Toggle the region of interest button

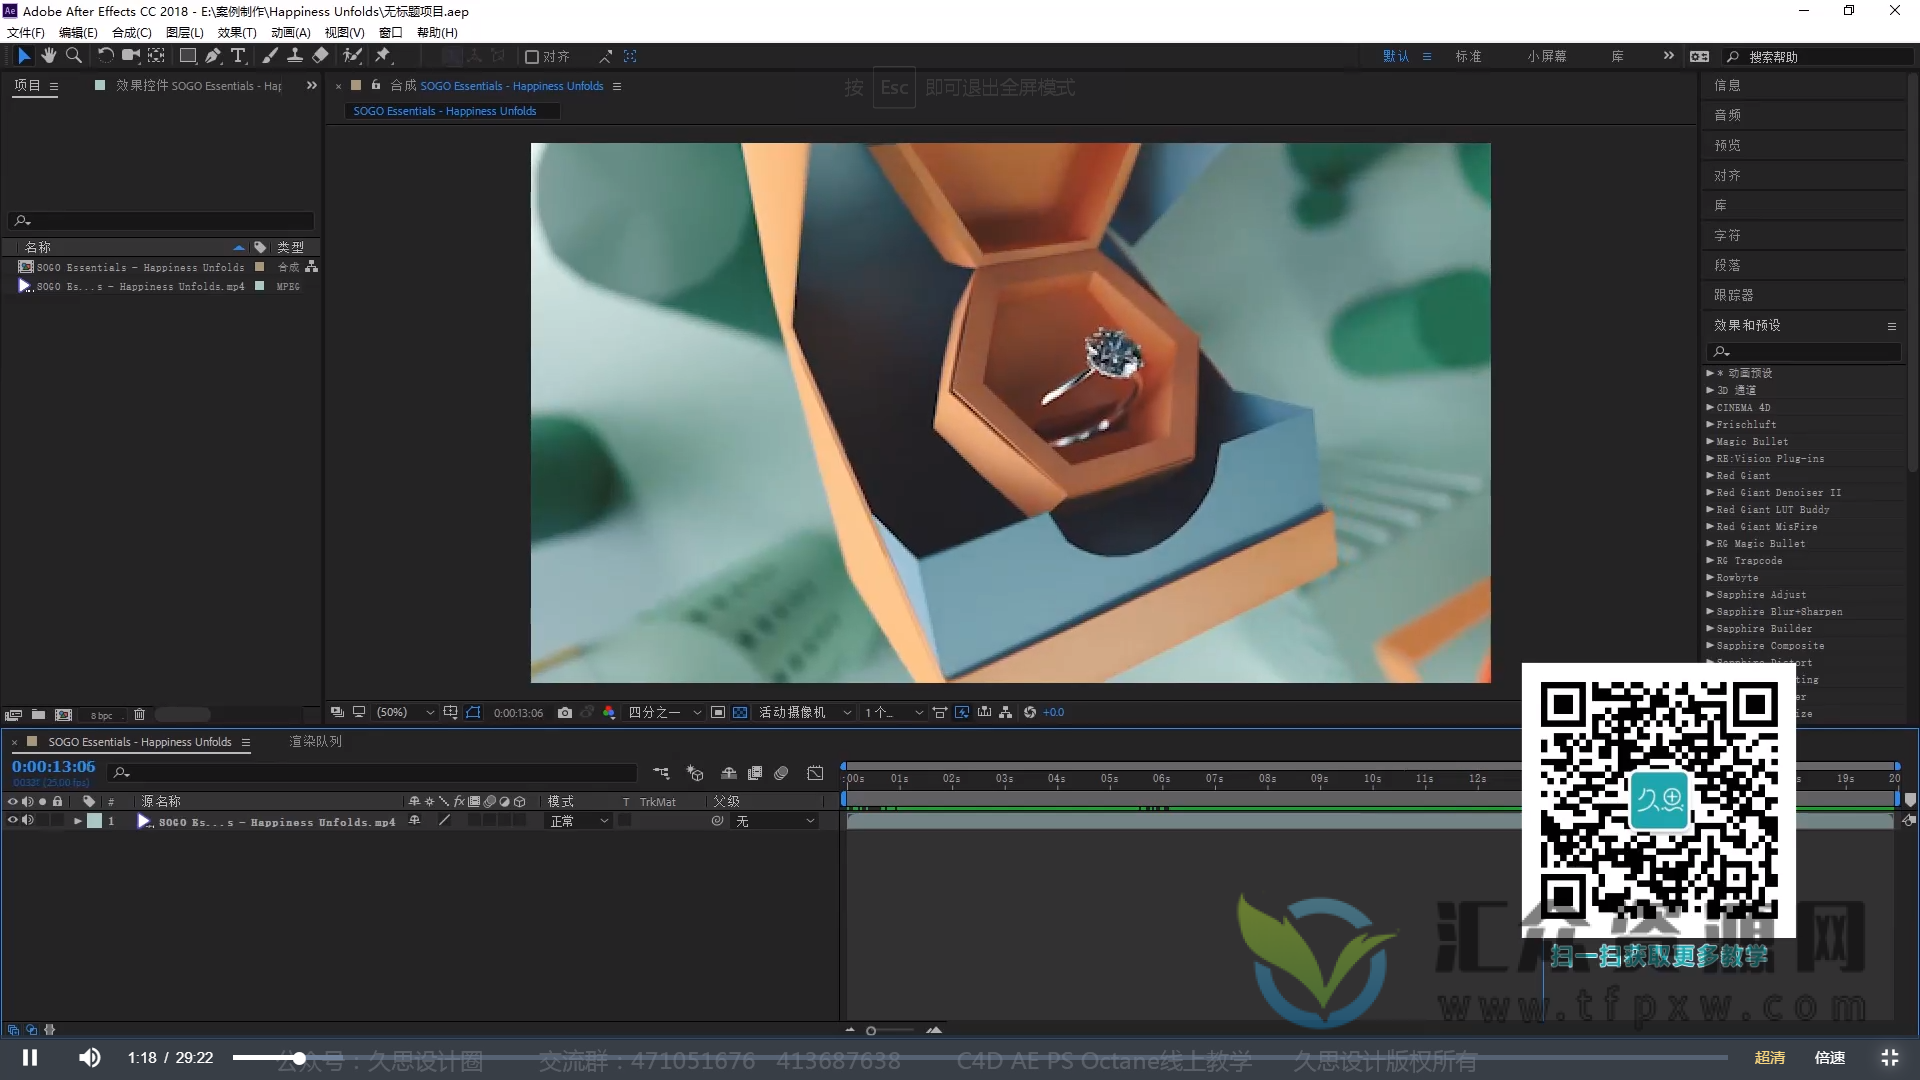click(x=718, y=712)
